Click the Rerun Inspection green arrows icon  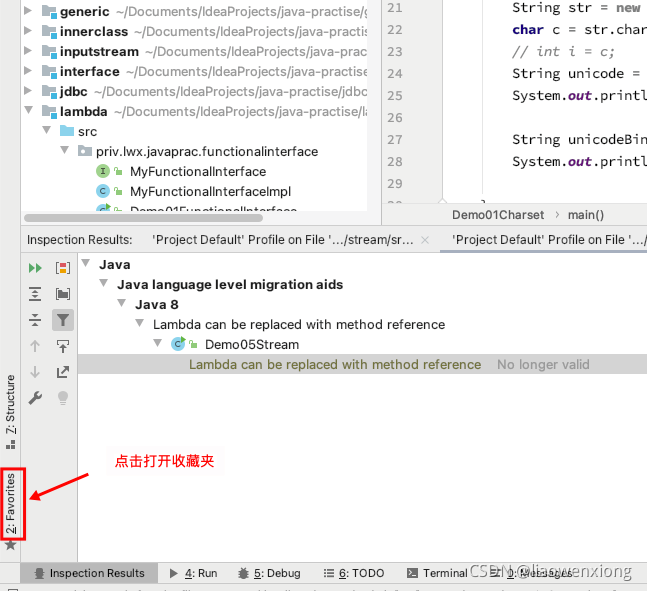pyautogui.click(x=35, y=268)
